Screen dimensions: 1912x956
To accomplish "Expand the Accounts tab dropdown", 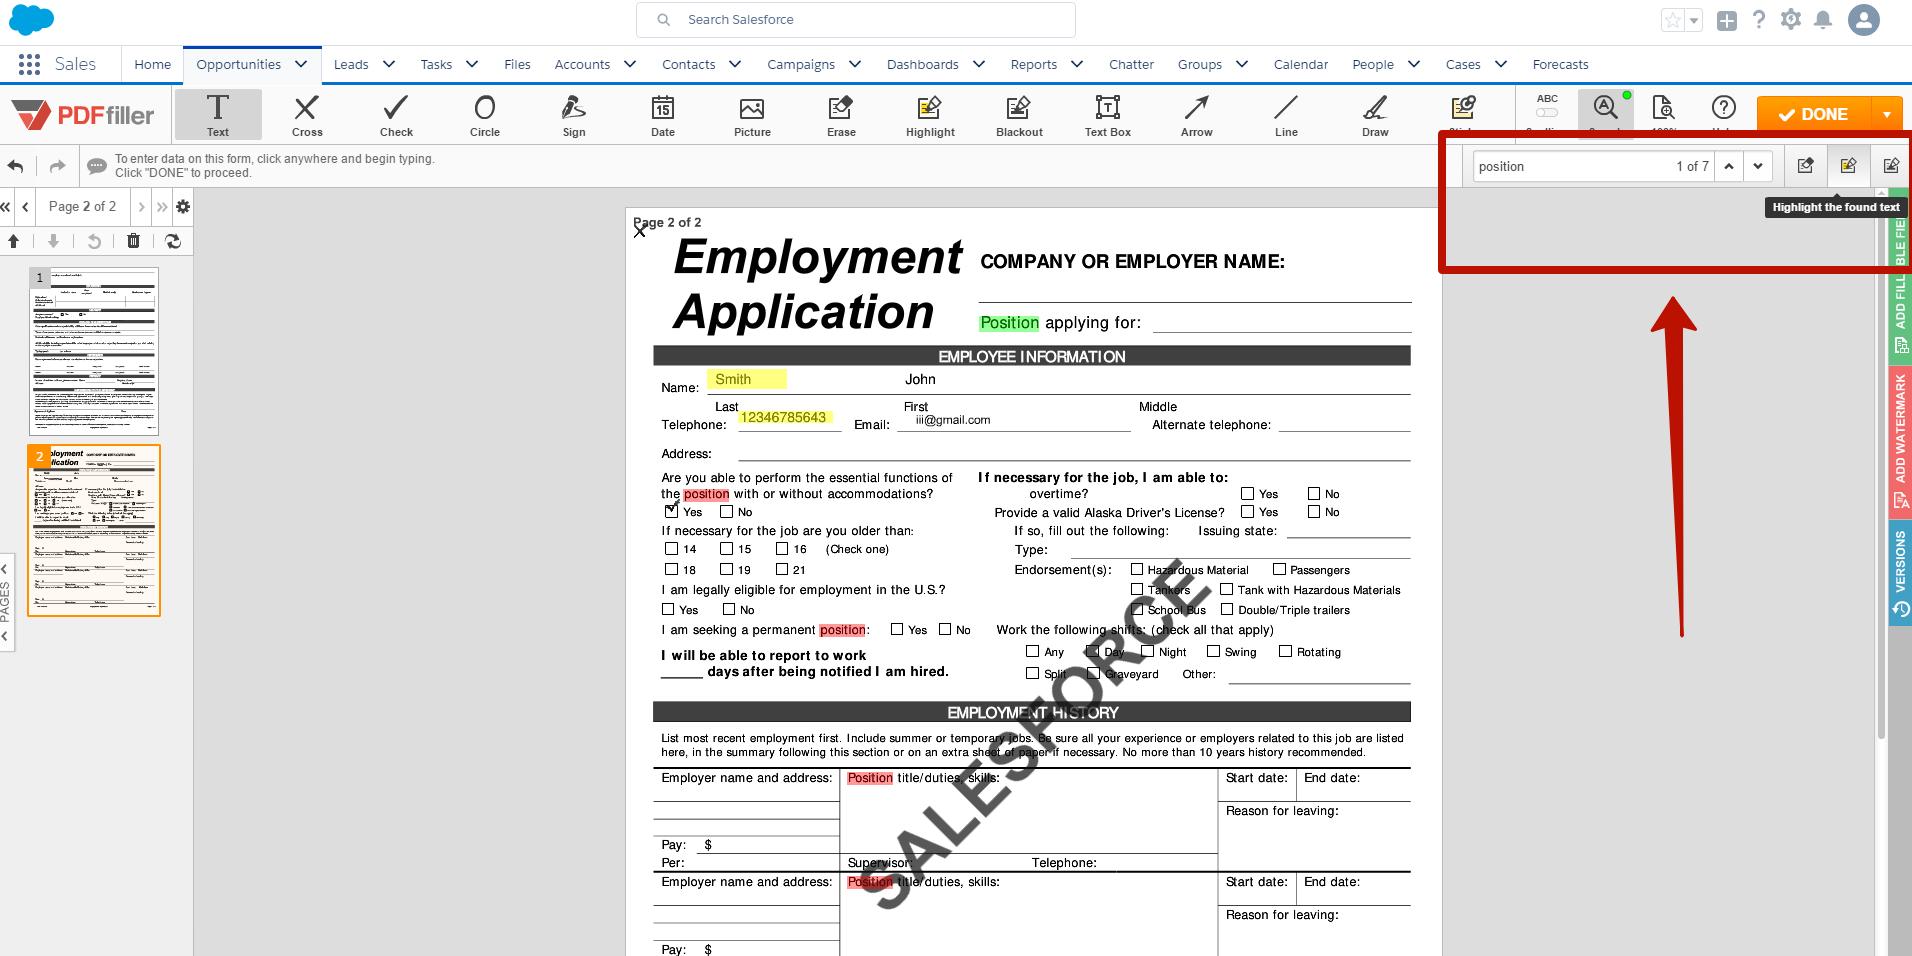I will (630, 64).
